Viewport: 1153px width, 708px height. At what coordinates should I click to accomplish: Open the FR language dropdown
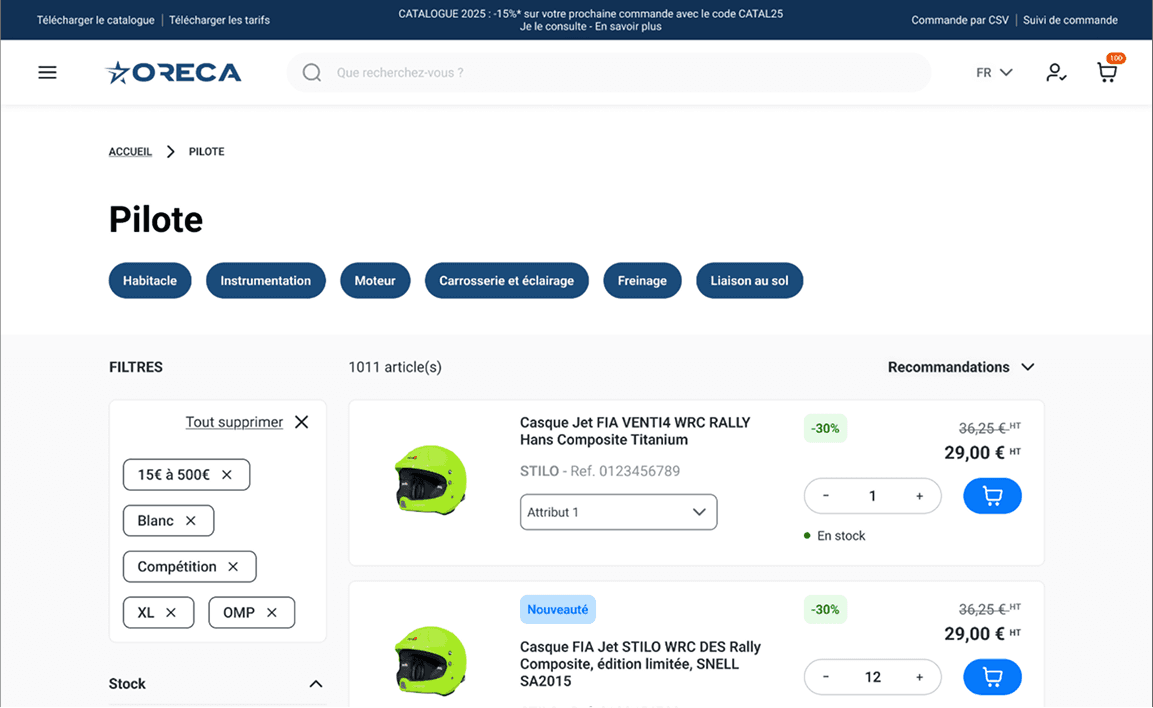pos(994,72)
